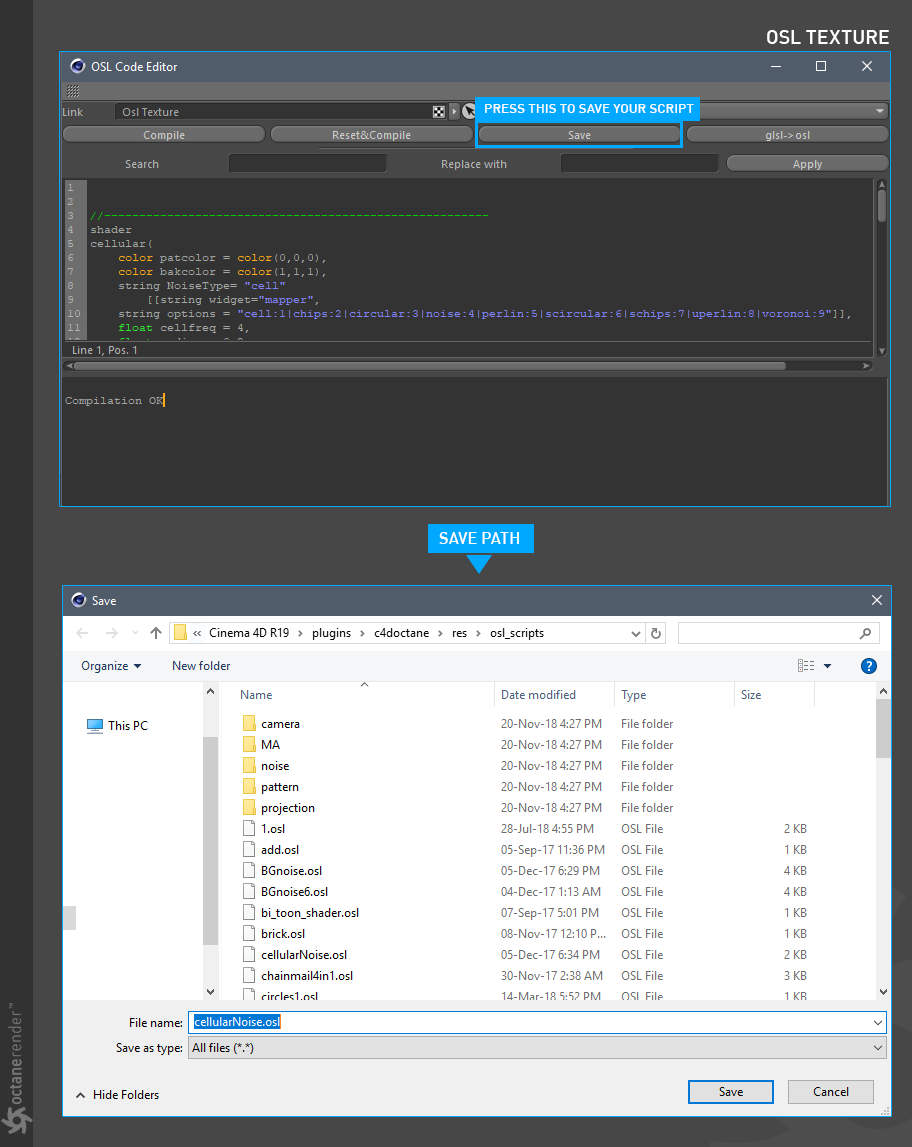Viewport: 912px width, 1147px height.
Task: Open the view options dropdown arrow
Action: [828, 666]
